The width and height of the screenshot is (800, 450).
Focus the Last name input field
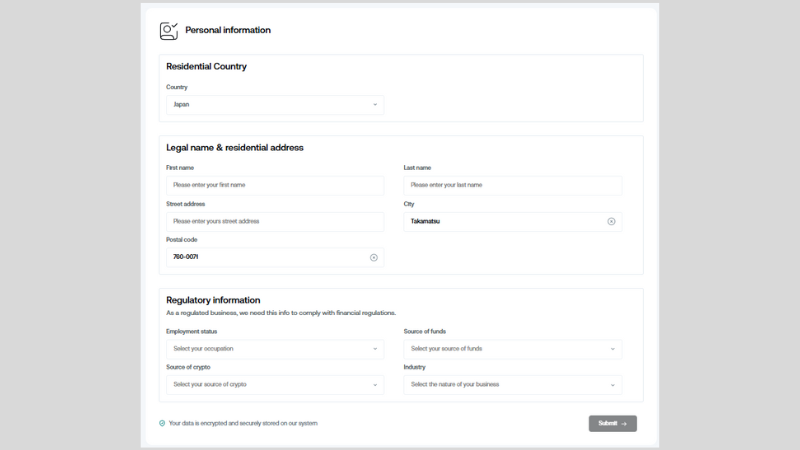point(513,185)
